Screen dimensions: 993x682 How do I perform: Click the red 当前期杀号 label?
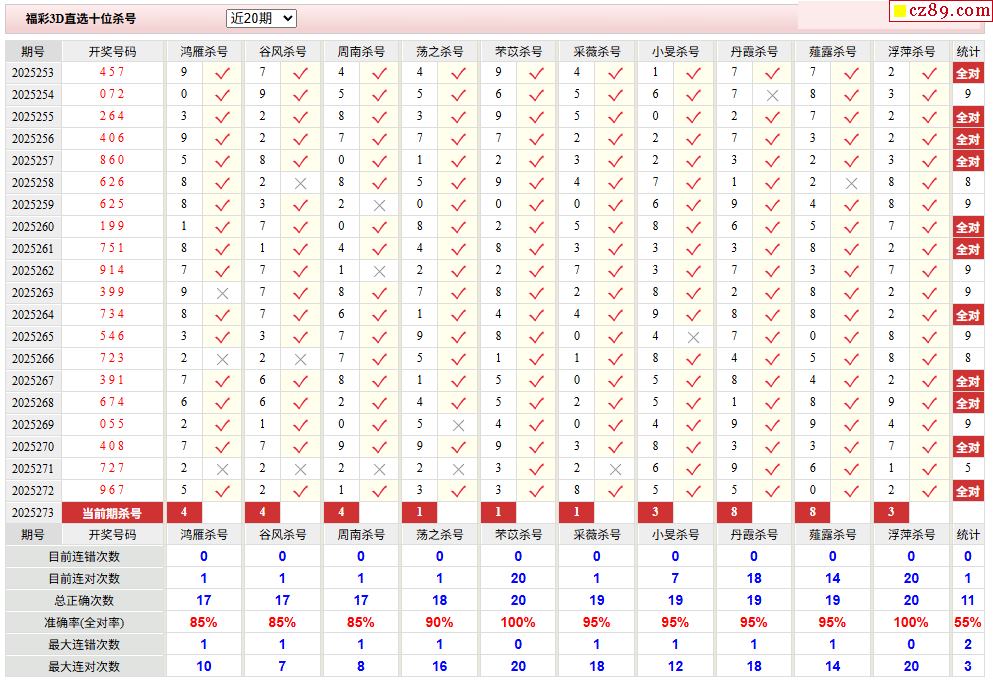[112, 513]
